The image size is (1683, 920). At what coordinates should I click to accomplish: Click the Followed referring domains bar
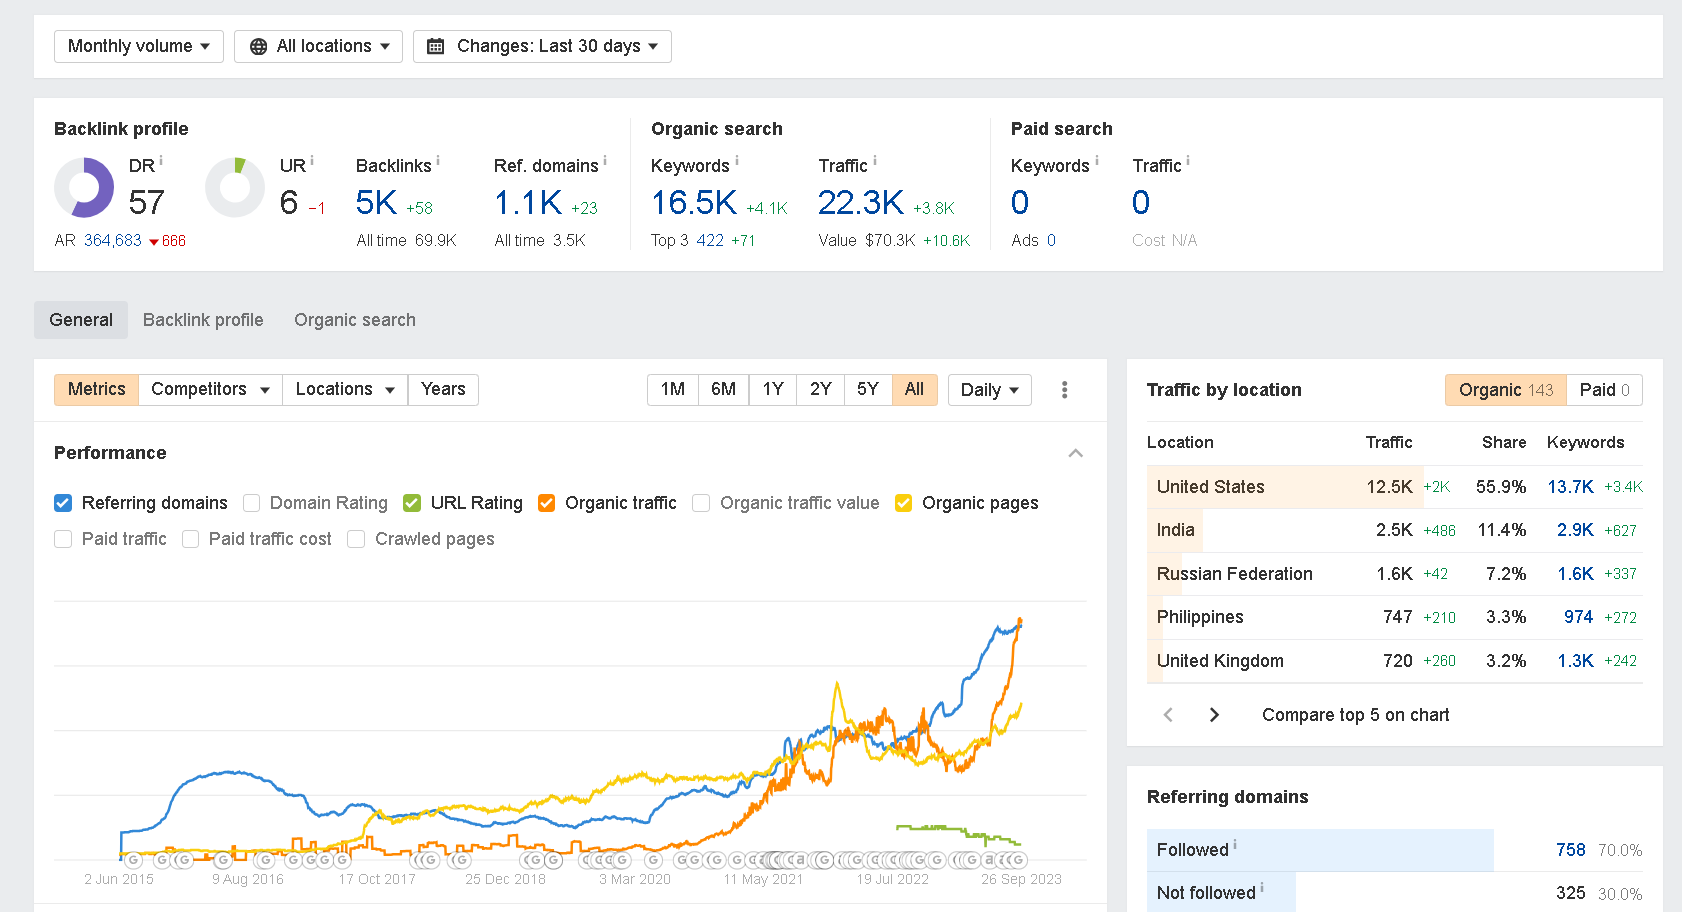click(x=1320, y=850)
